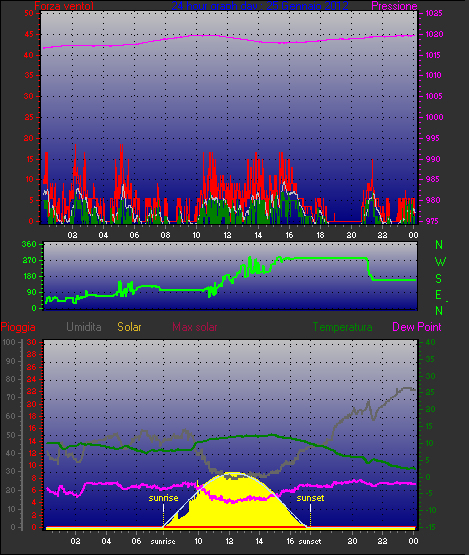
Task: Click the peak of the yellow solar curve
Action: (234, 473)
